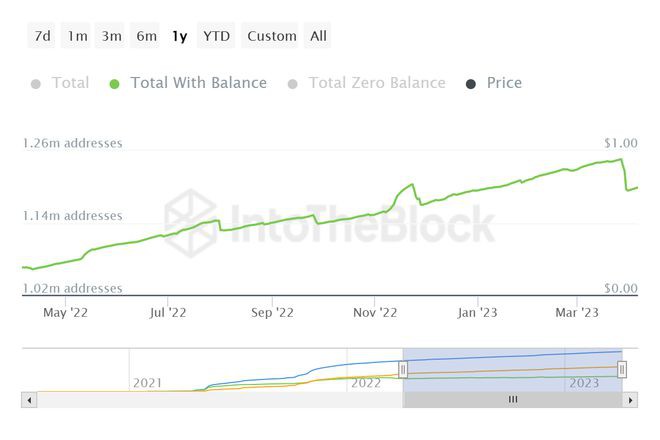Screen dimensions: 660x440
Task: Click the left navigator range handle
Action: [403, 370]
